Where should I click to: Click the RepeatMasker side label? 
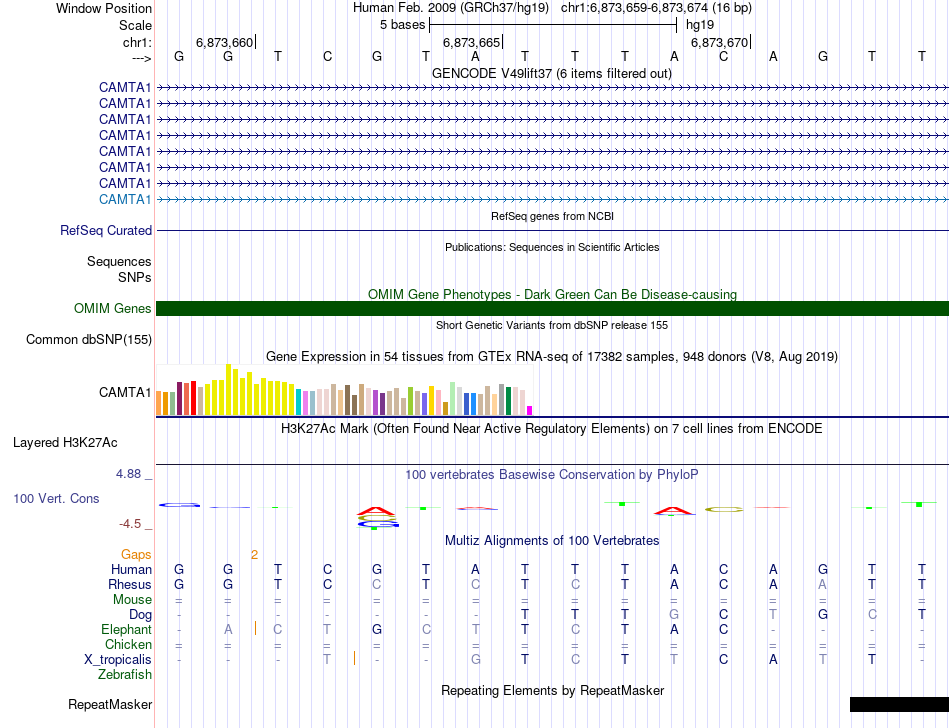click(x=110, y=704)
